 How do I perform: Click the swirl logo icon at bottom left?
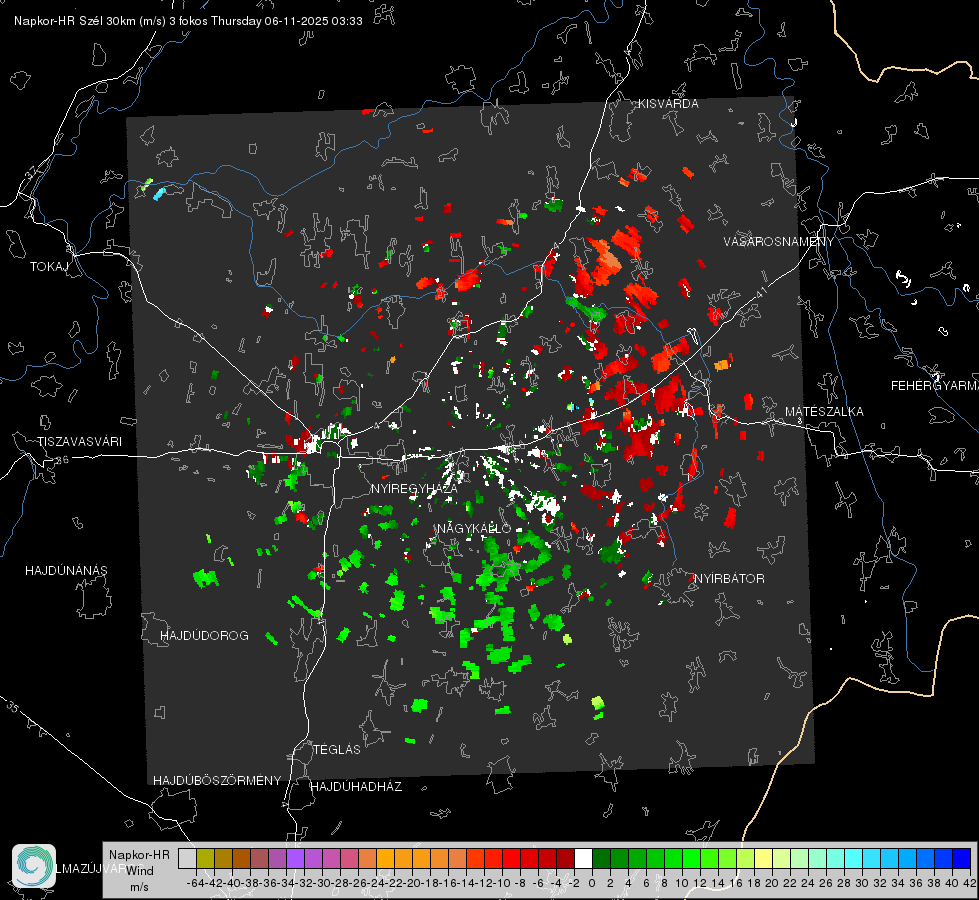click(x=34, y=866)
